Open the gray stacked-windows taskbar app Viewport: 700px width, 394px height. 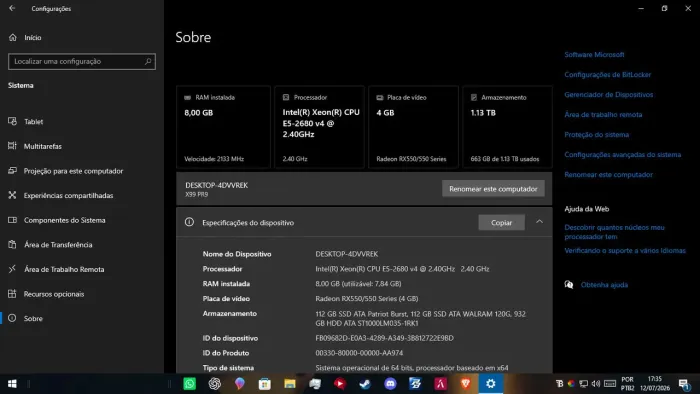tap(315, 384)
